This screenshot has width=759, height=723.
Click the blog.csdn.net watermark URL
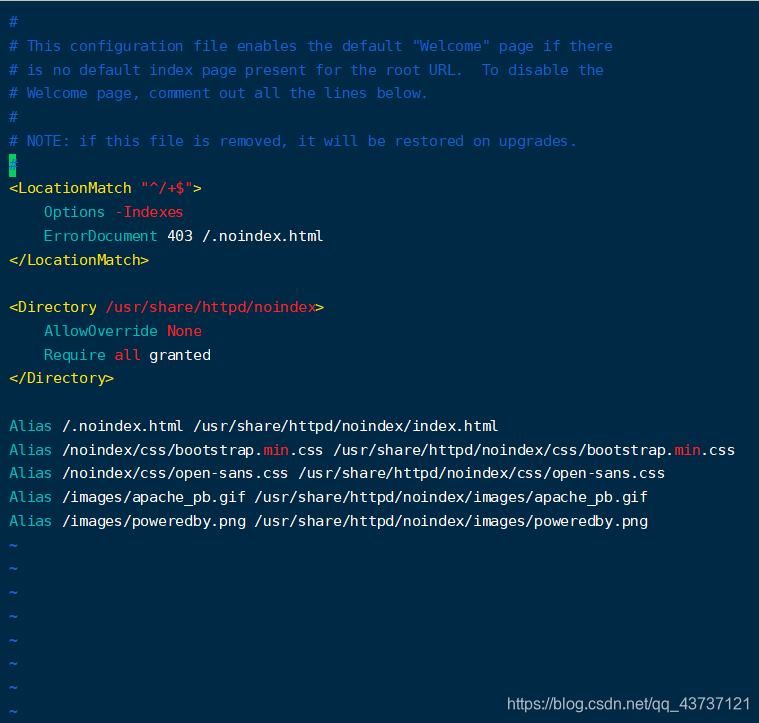tap(628, 704)
